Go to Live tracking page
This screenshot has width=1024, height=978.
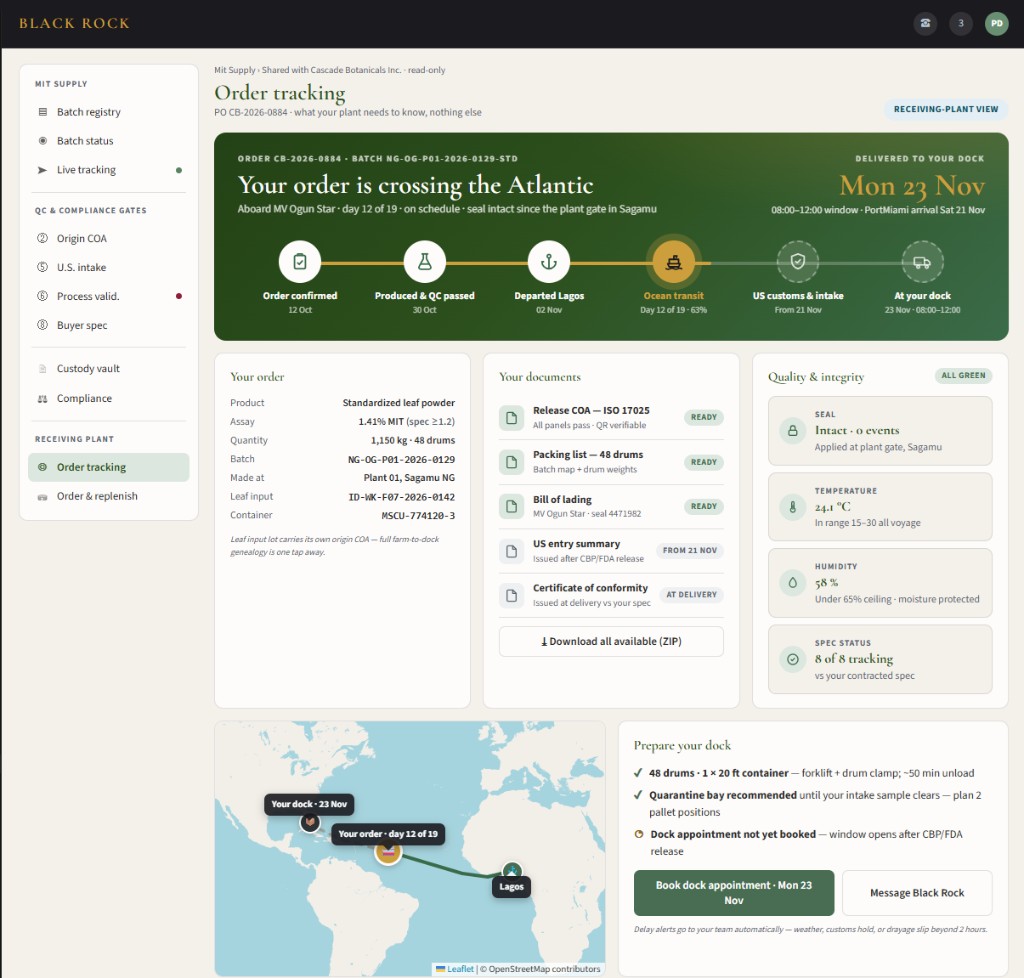pos(108,170)
